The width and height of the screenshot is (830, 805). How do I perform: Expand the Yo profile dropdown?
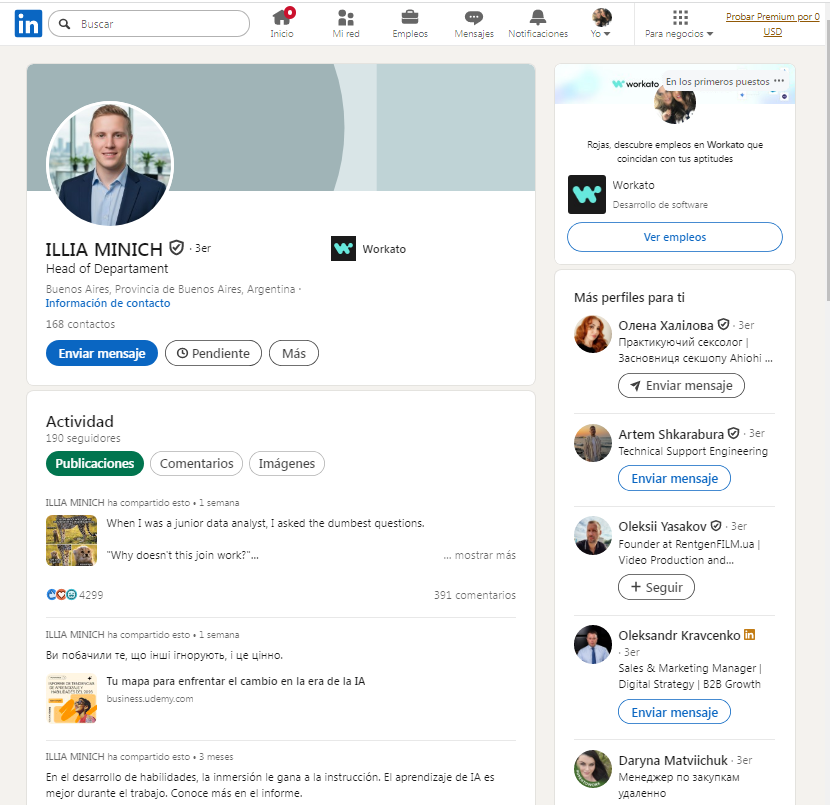pos(601,24)
